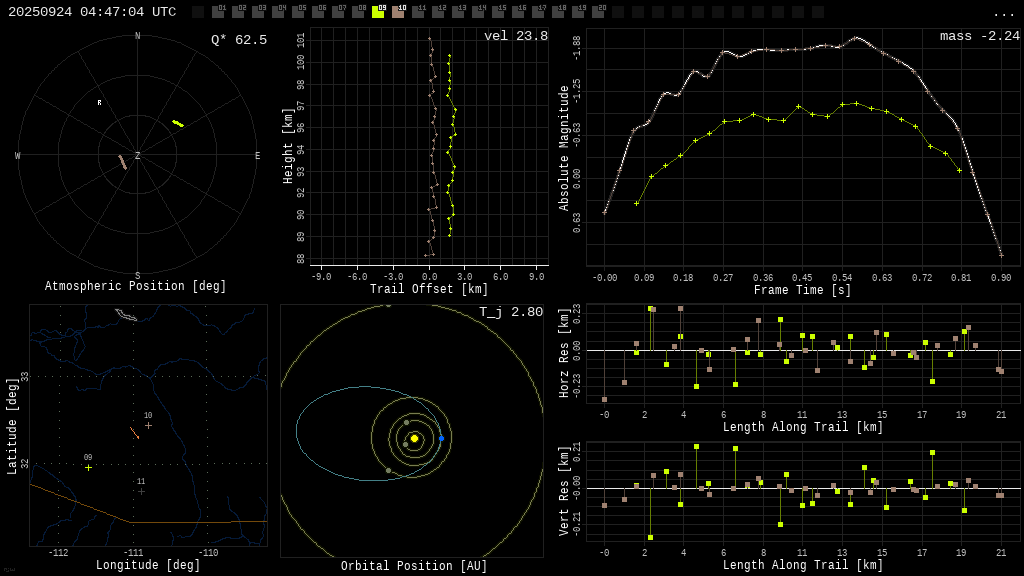This screenshot has height=576, width=1024.
Task: Open the three-dots overflow menu
Action: tap(1003, 13)
